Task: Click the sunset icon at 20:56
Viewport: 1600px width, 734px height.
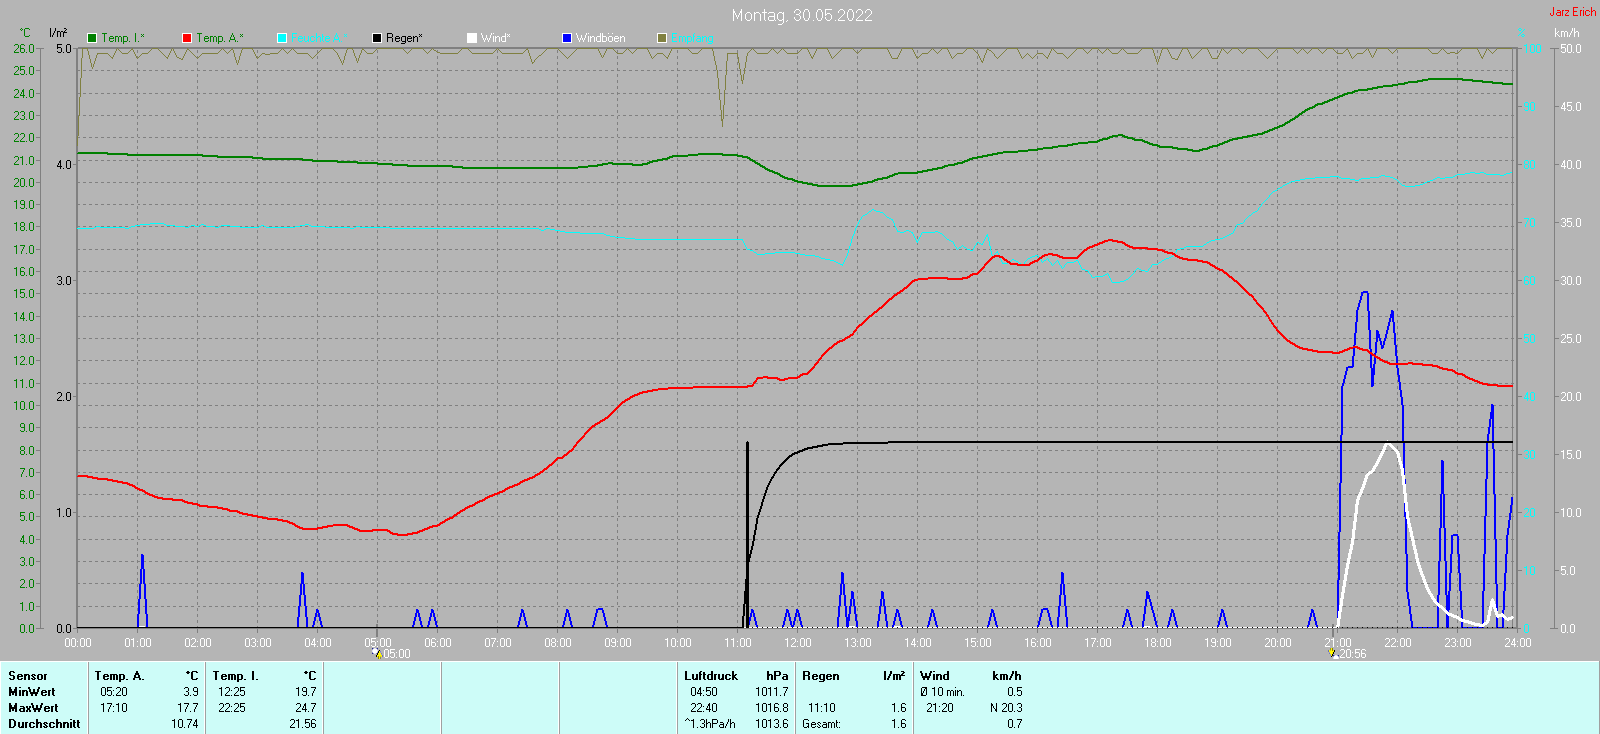Action: (x=1333, y=653)
